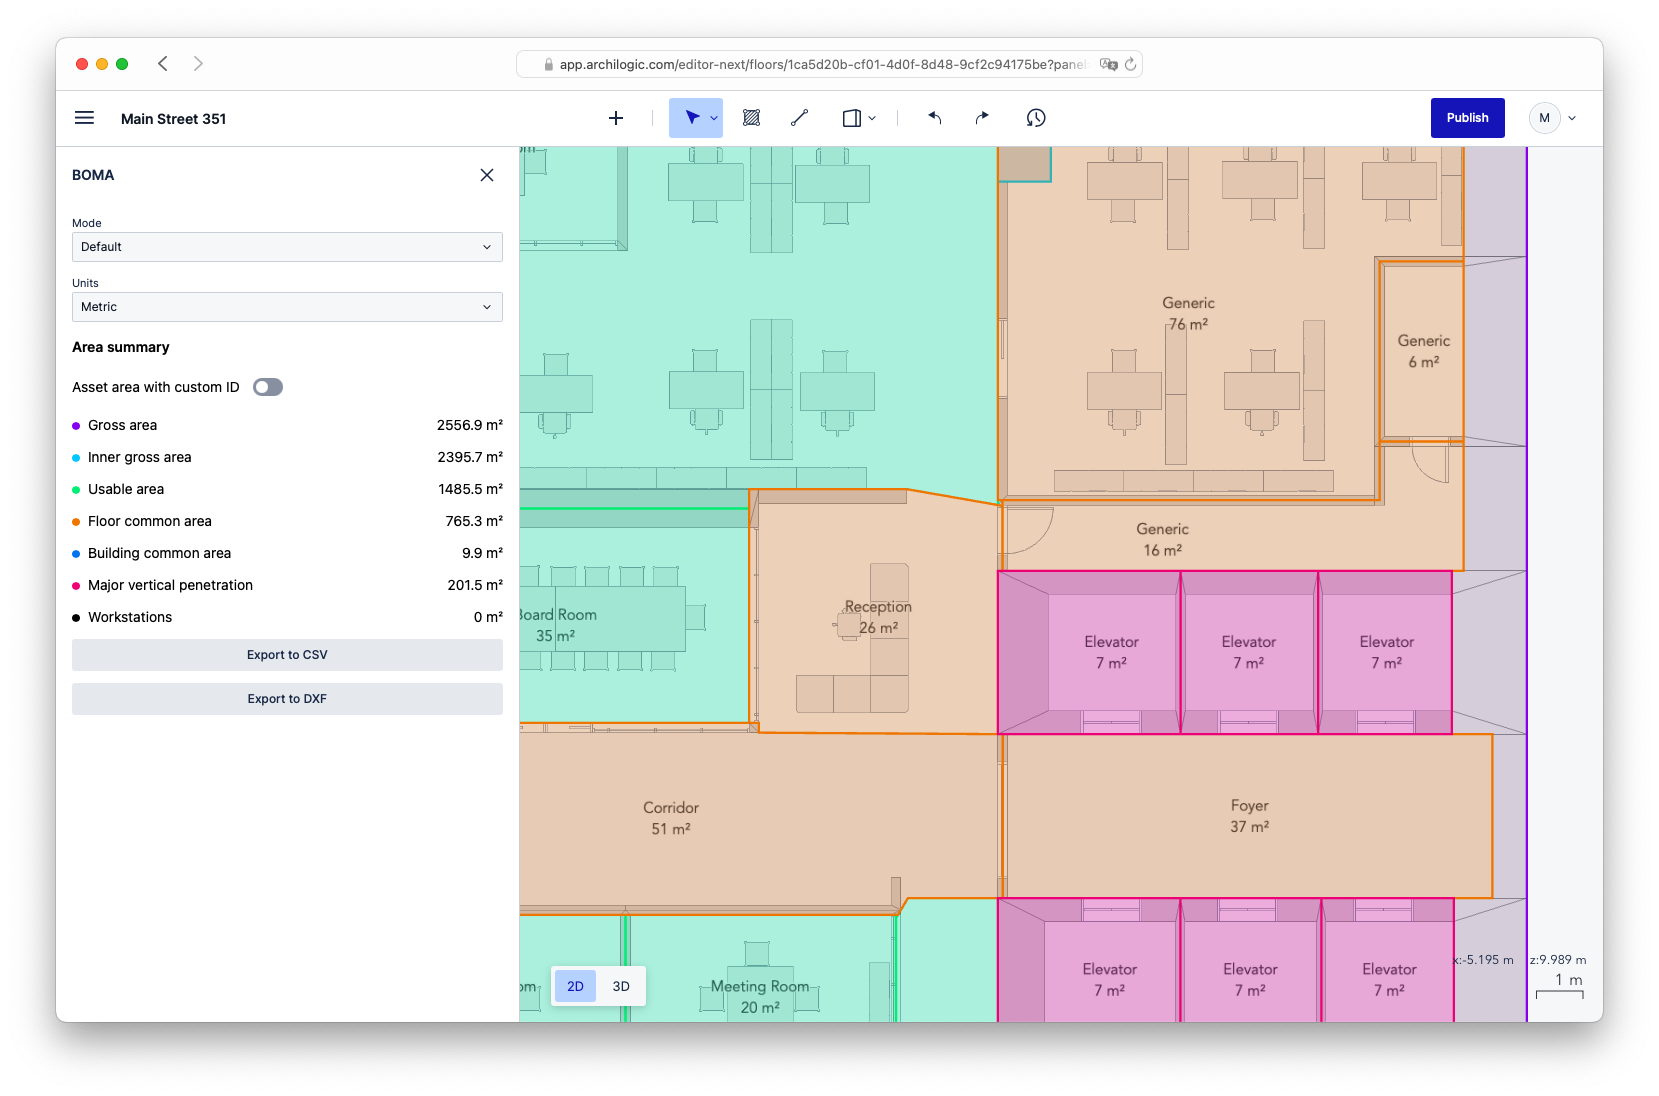Click the Main Street 351 title
The height and width of the screenshot is (1096, 1659).
click(x=173, y=118)
